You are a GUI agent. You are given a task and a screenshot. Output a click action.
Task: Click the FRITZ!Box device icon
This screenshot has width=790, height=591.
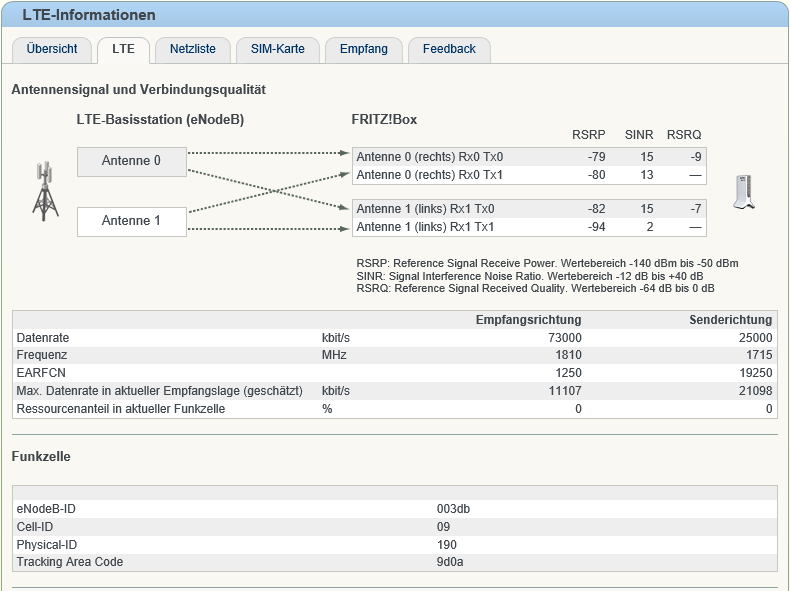(x=745, y=191)
